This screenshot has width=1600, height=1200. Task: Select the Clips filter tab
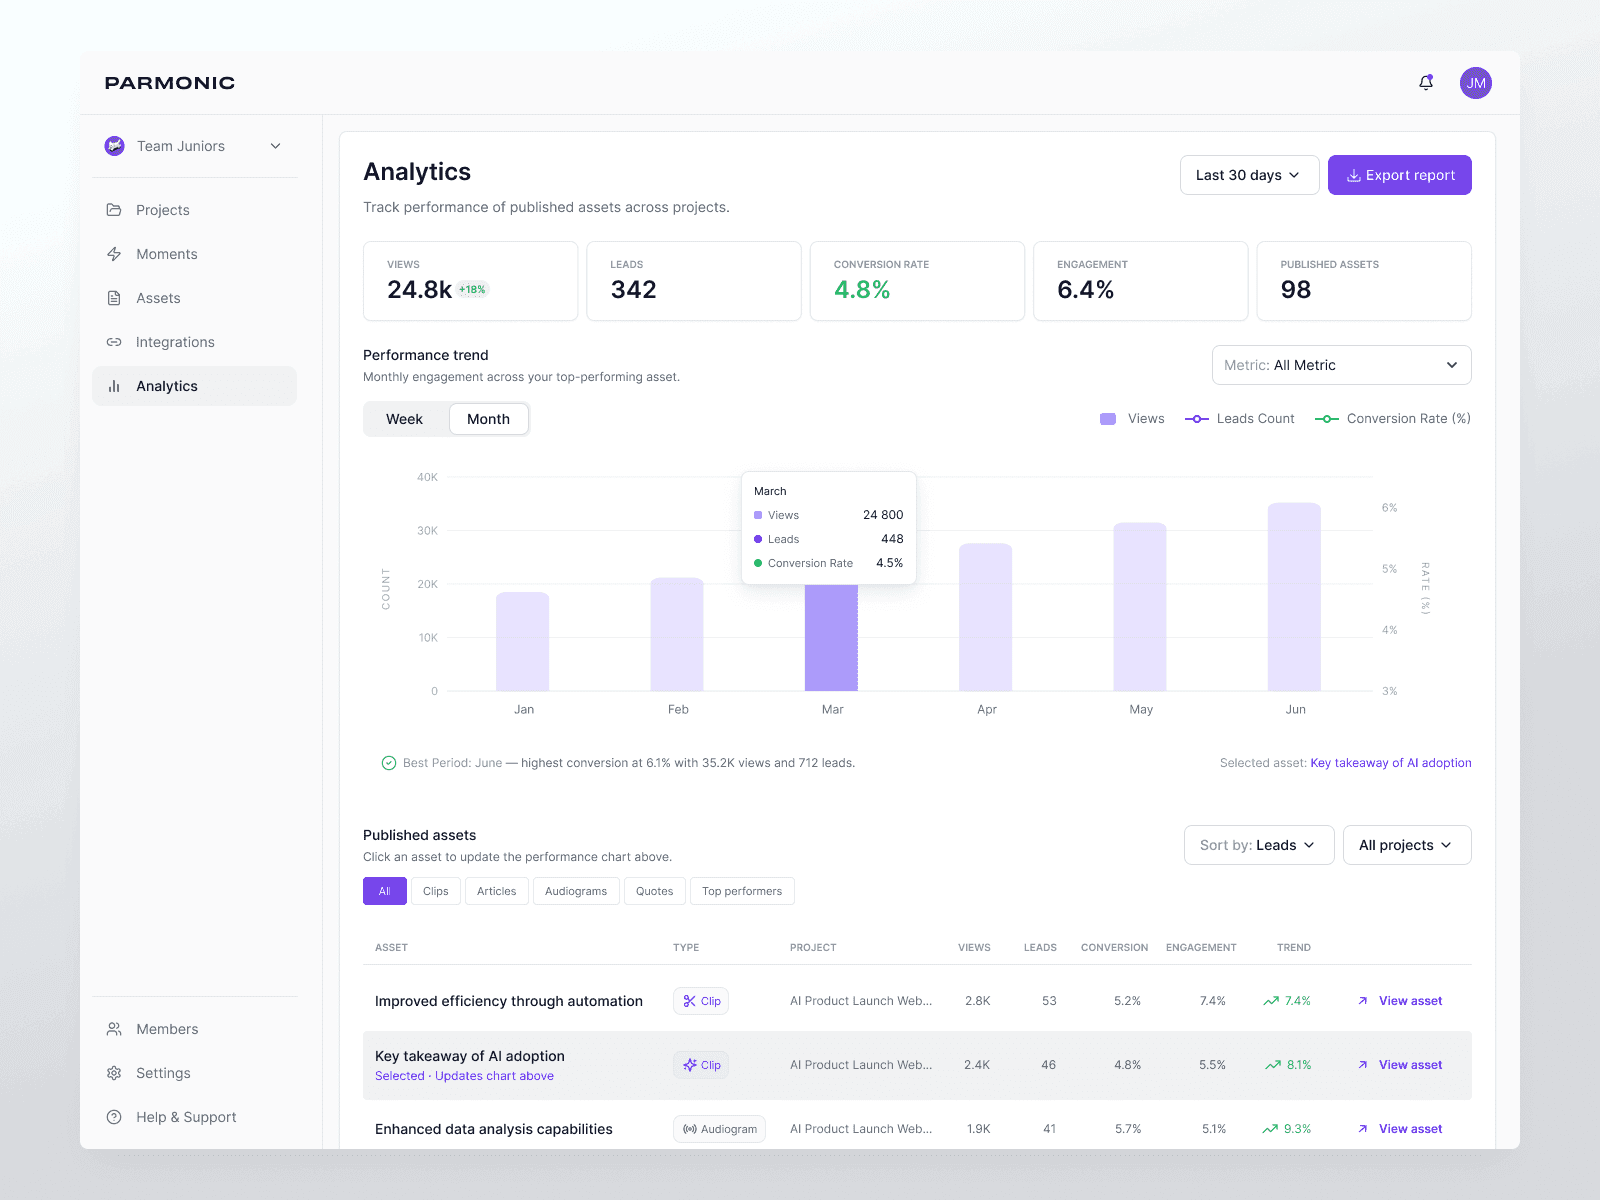(436, 891)
